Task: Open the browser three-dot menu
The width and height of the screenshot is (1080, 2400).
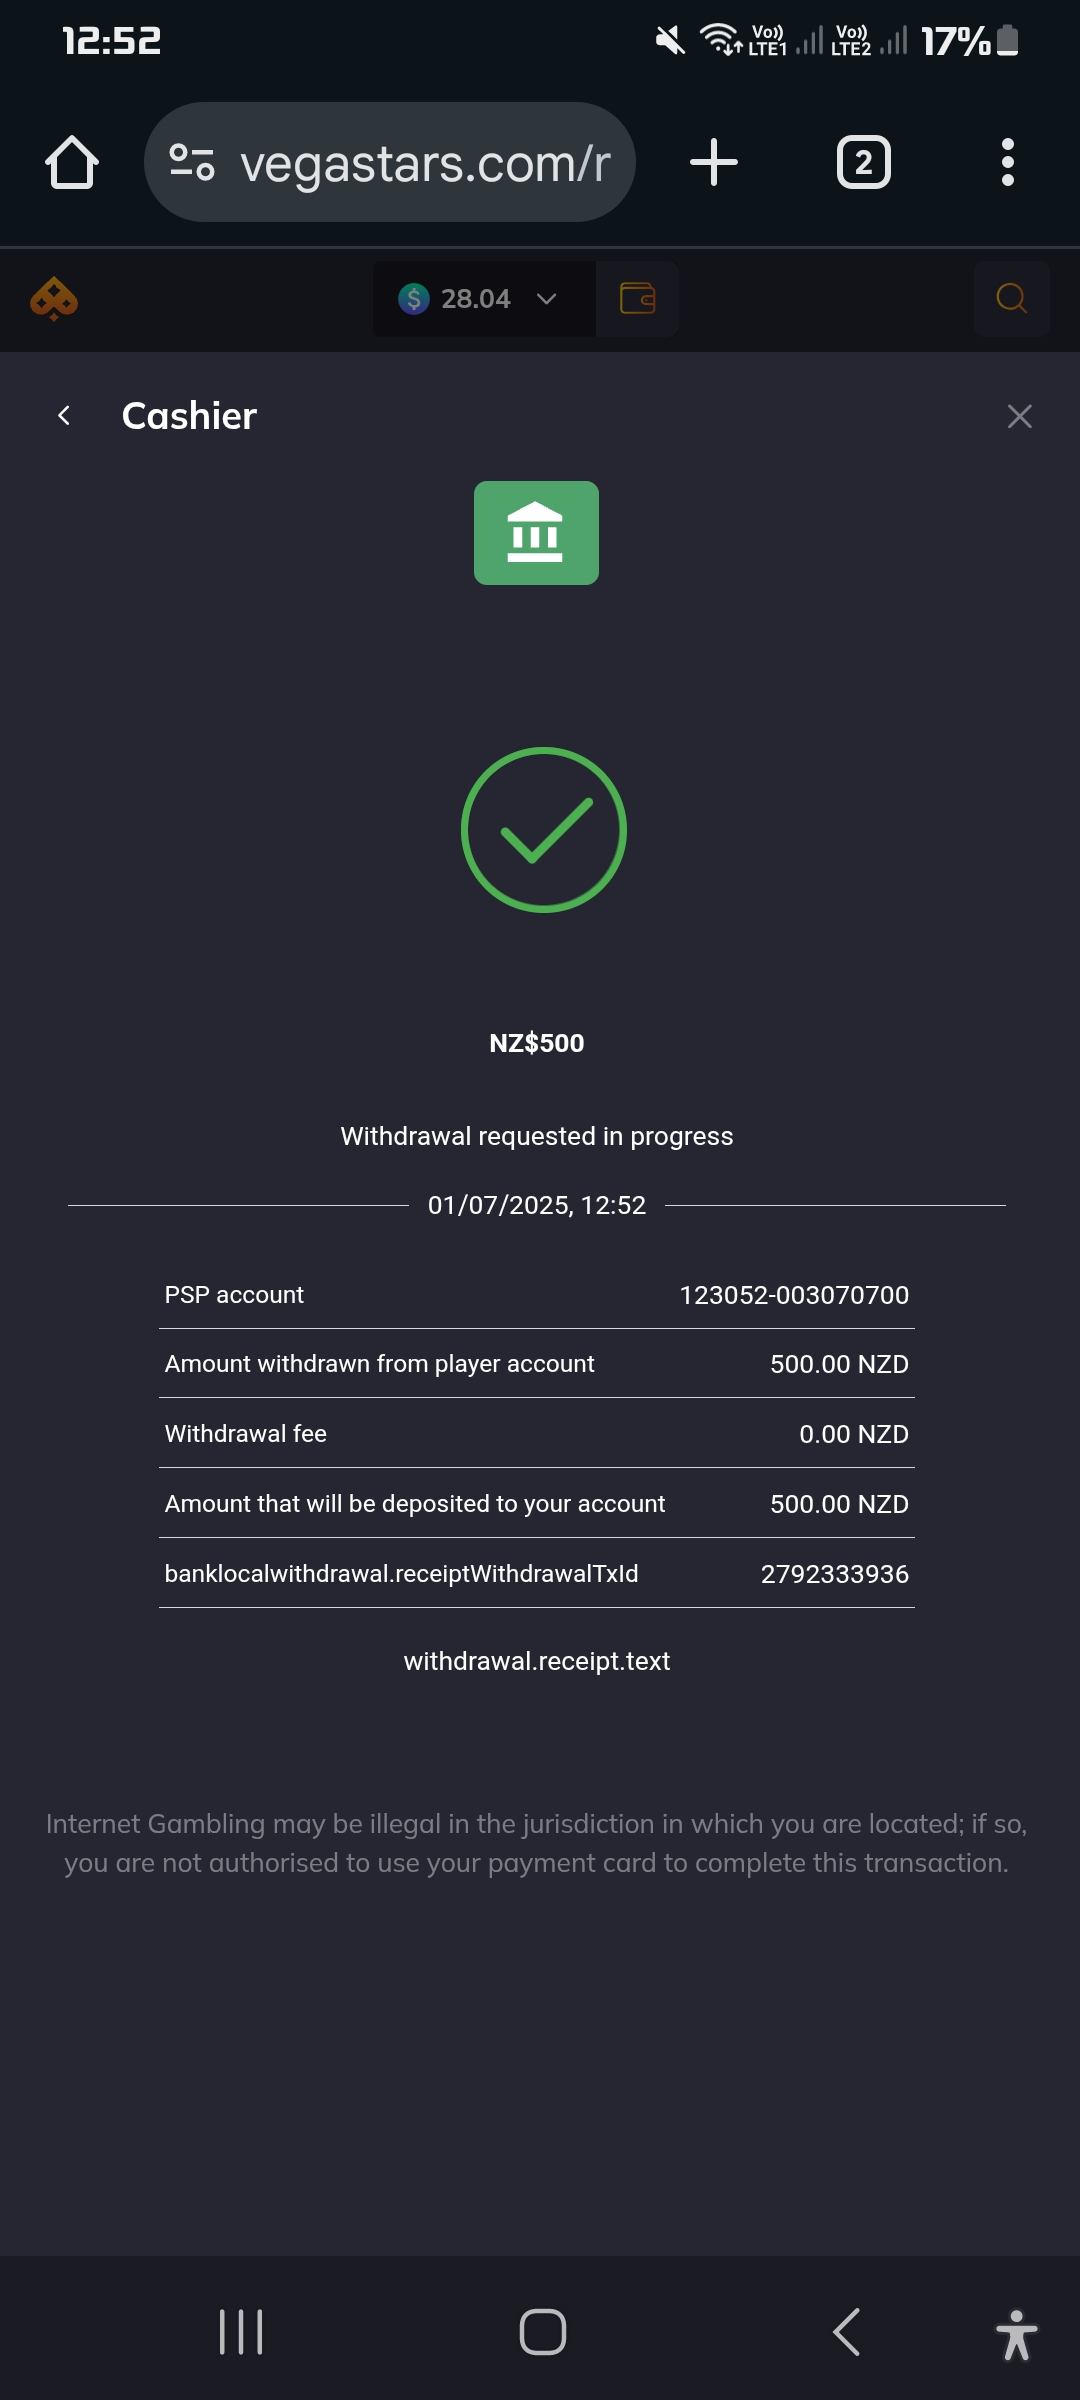Action: [1007, 163]
